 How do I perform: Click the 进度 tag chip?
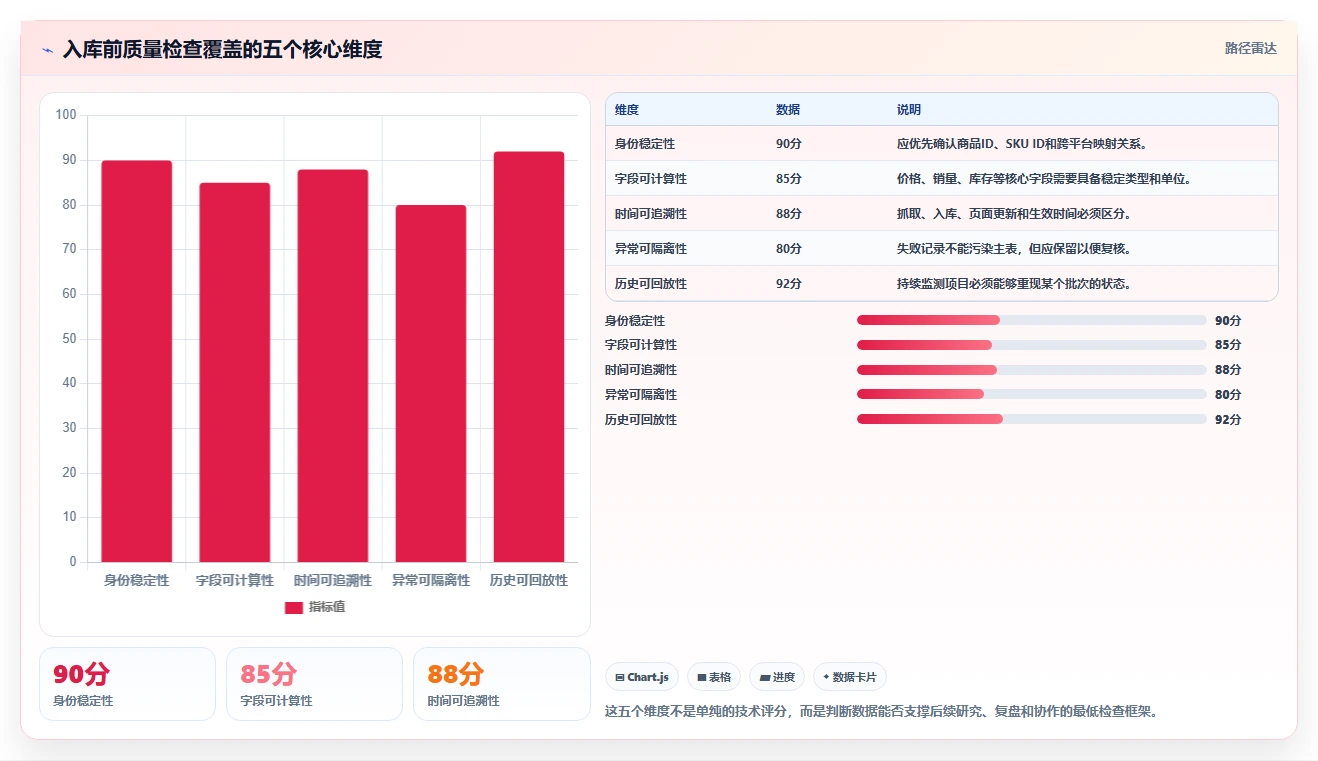point(777,677)
